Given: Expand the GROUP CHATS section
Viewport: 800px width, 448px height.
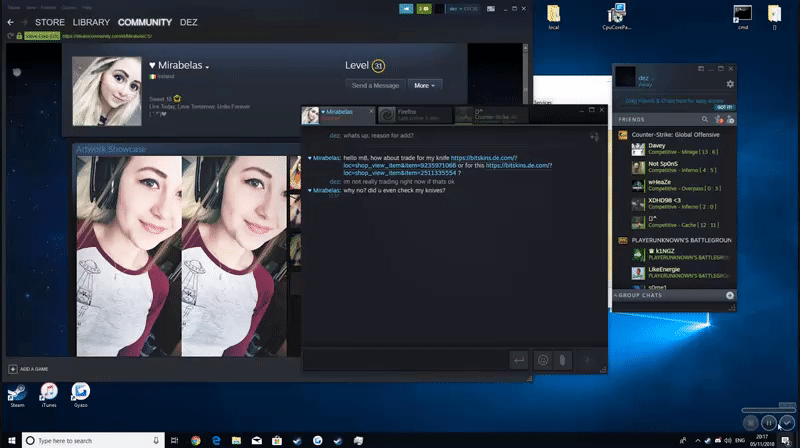Looking at the screenshot, I should pyautogui.click(x=640, y=295).
